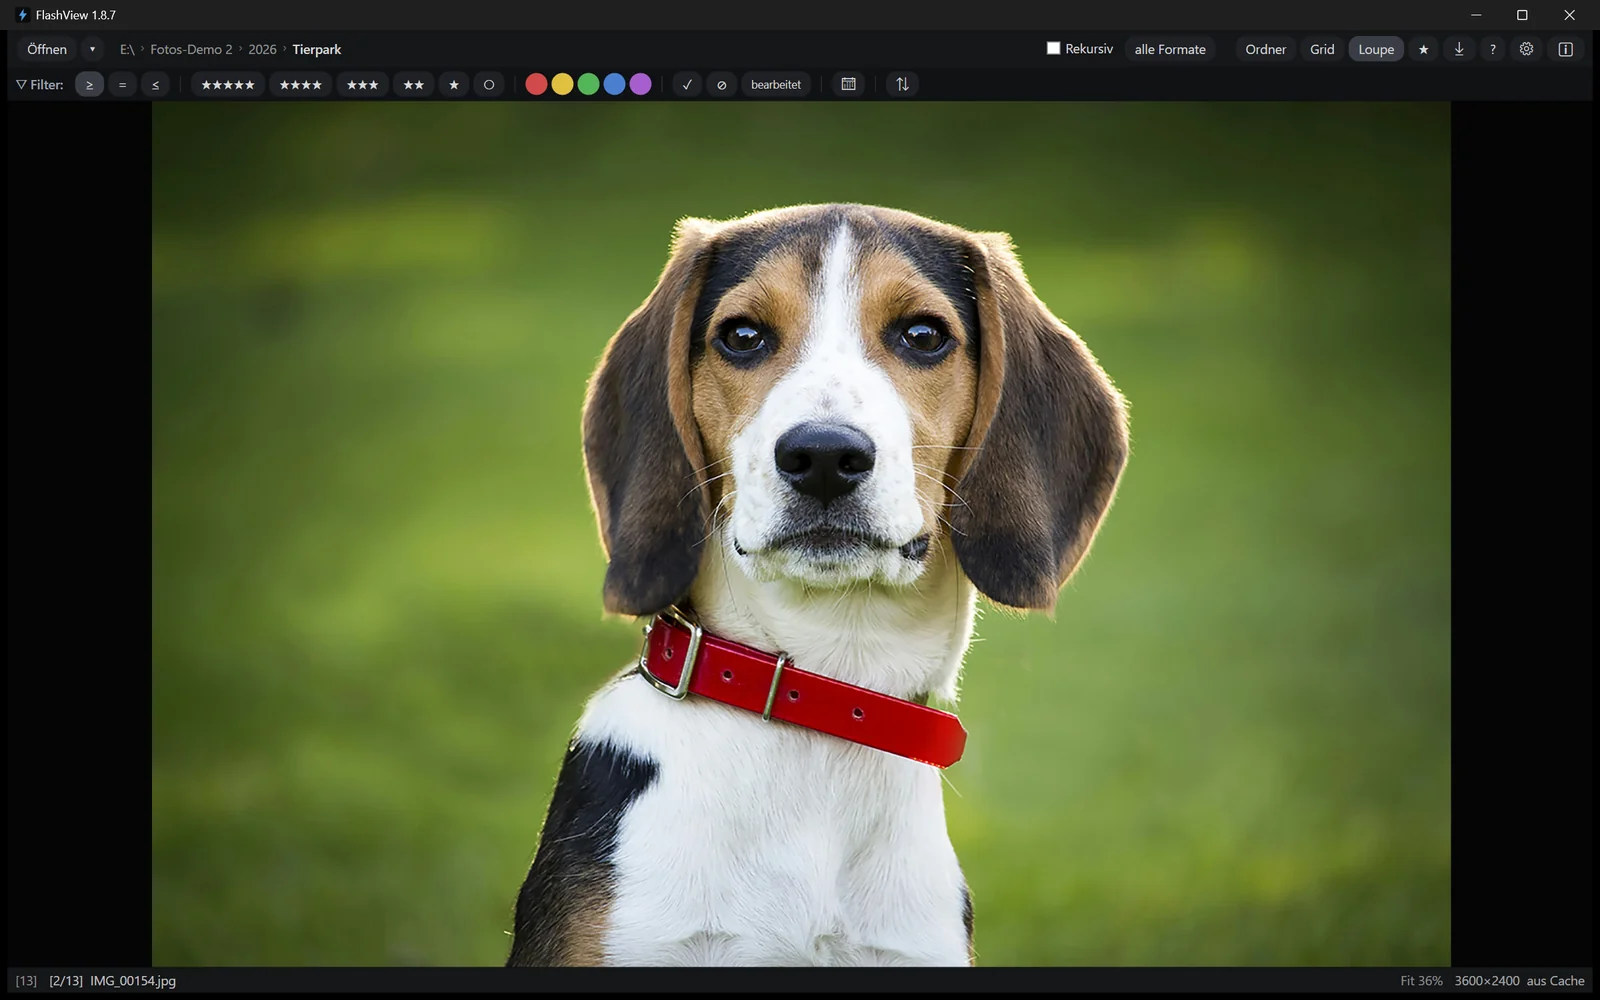Maximize the FlashView window
Screen dimensions: 1600x1000
click(x=1522, y=15)
